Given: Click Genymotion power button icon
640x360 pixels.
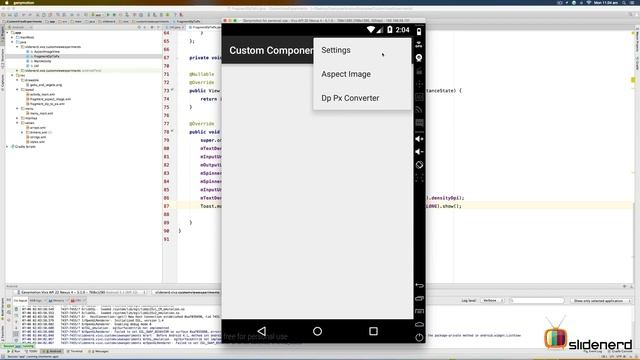Looking at the screenshot, I should (x=419, y=338).
